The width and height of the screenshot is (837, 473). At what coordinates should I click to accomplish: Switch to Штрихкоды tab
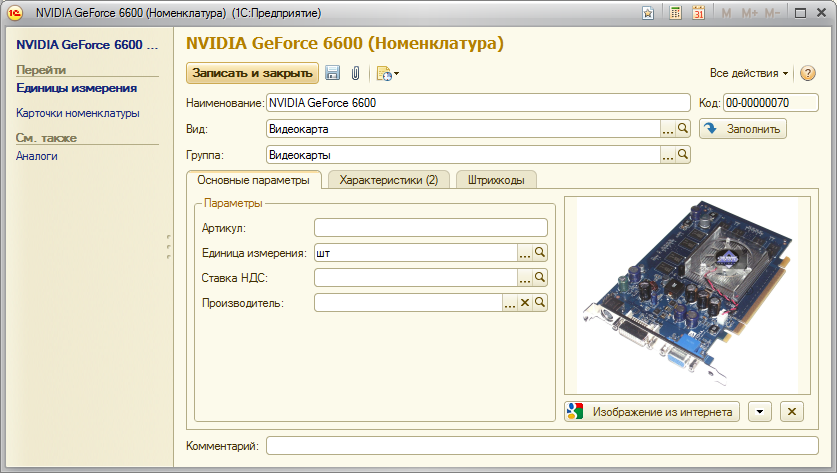[x=496, y=180]
